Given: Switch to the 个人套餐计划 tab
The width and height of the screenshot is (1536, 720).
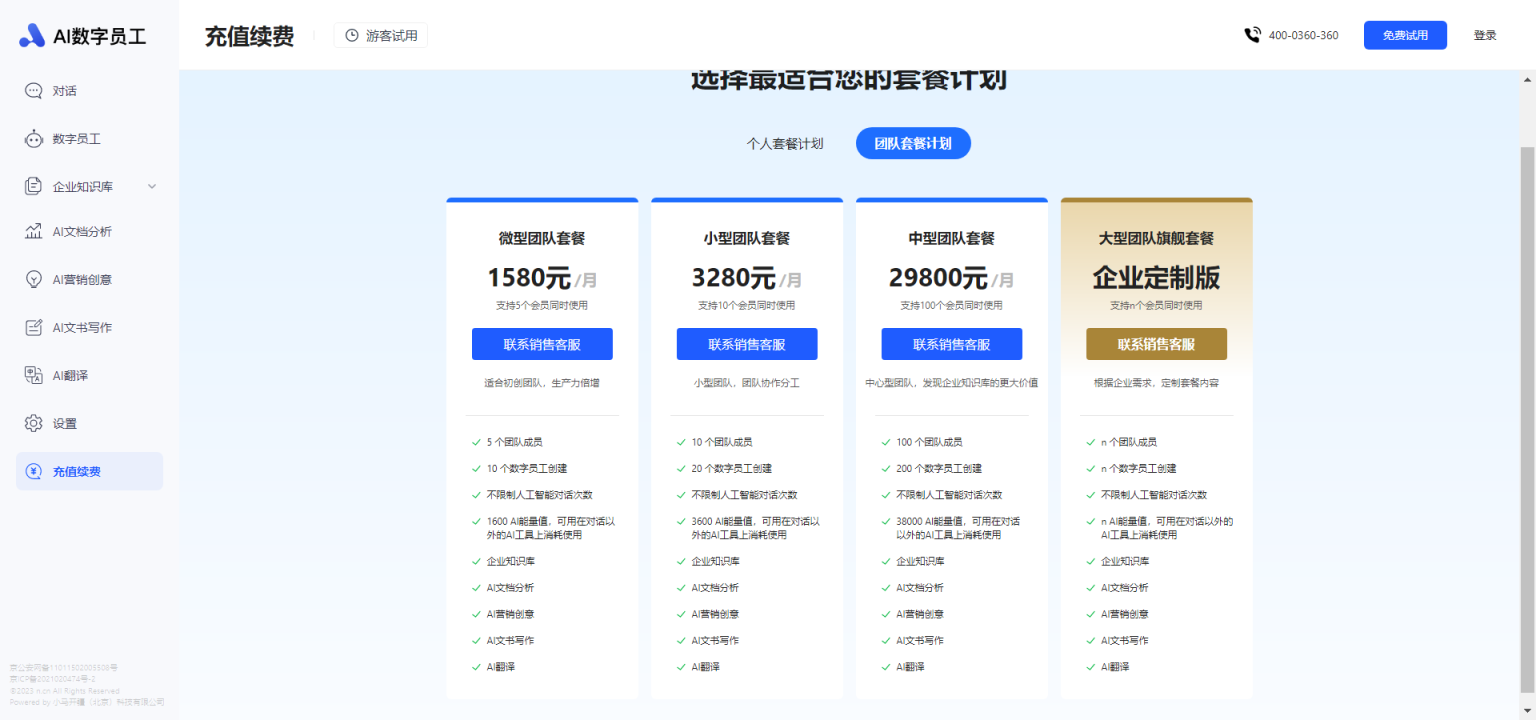Looking at the screenshot, I should click(785, 143).
